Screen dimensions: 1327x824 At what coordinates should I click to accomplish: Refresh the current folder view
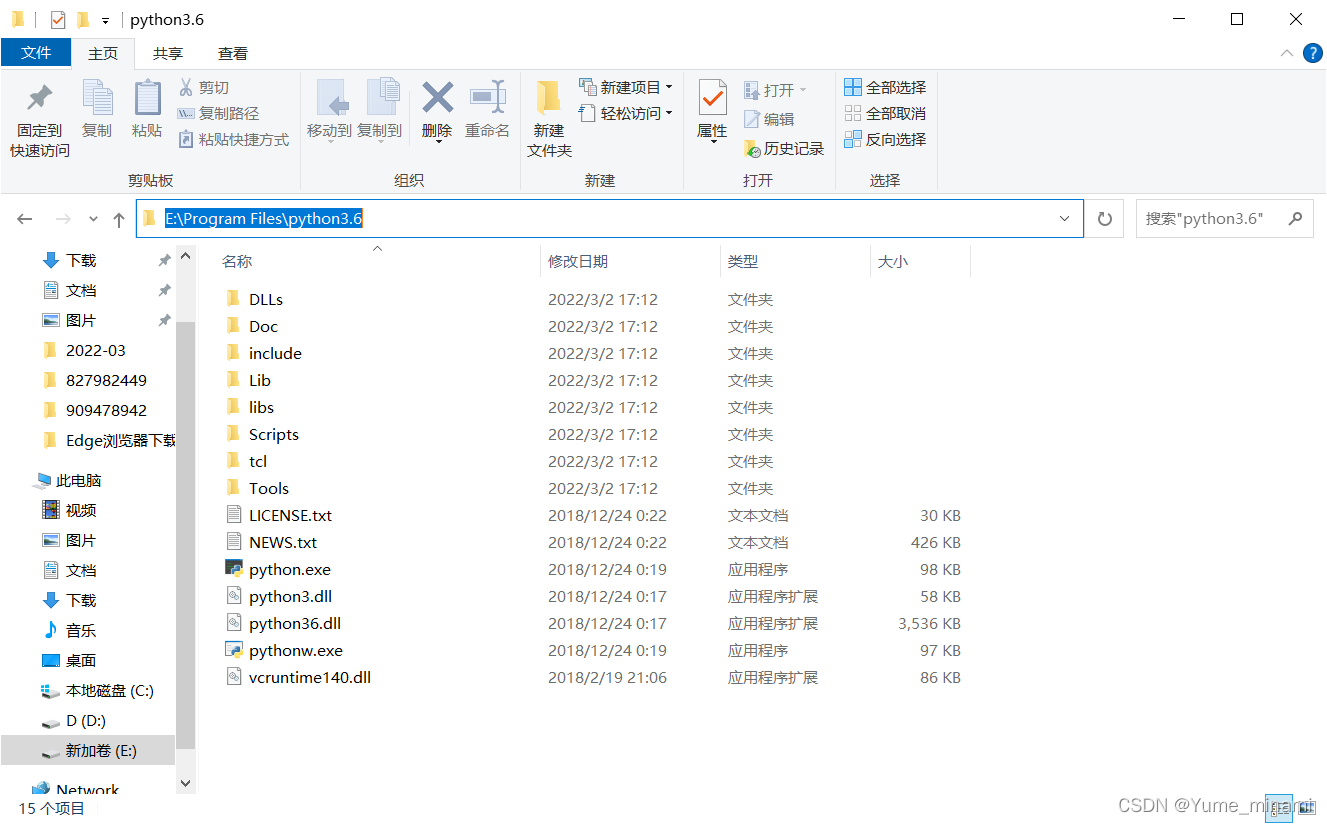pyautogui.click(x=1105, y=218)
